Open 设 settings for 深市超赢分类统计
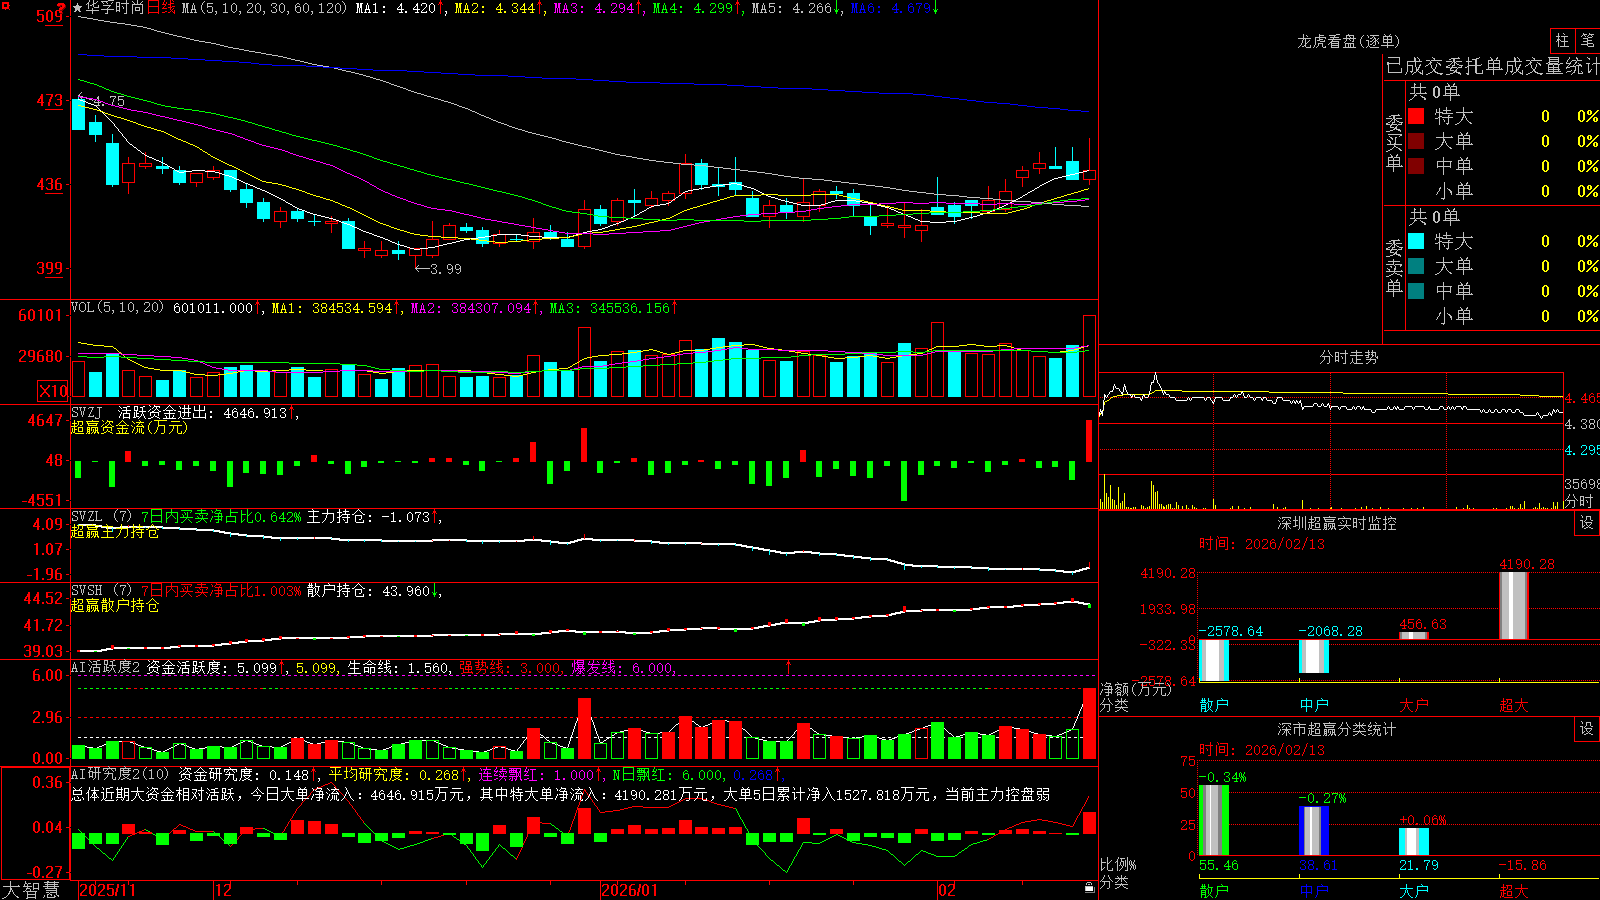This screenshot has height=900, width=1600. [x=1587, y=729]
